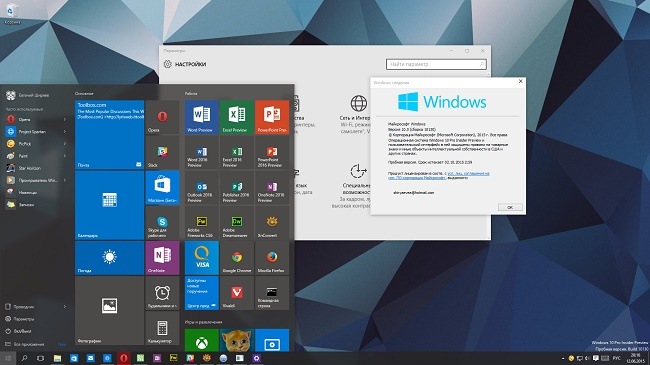Open Task View on the taskbar
This screenshot has width=650, height=365.
[41, 358]
